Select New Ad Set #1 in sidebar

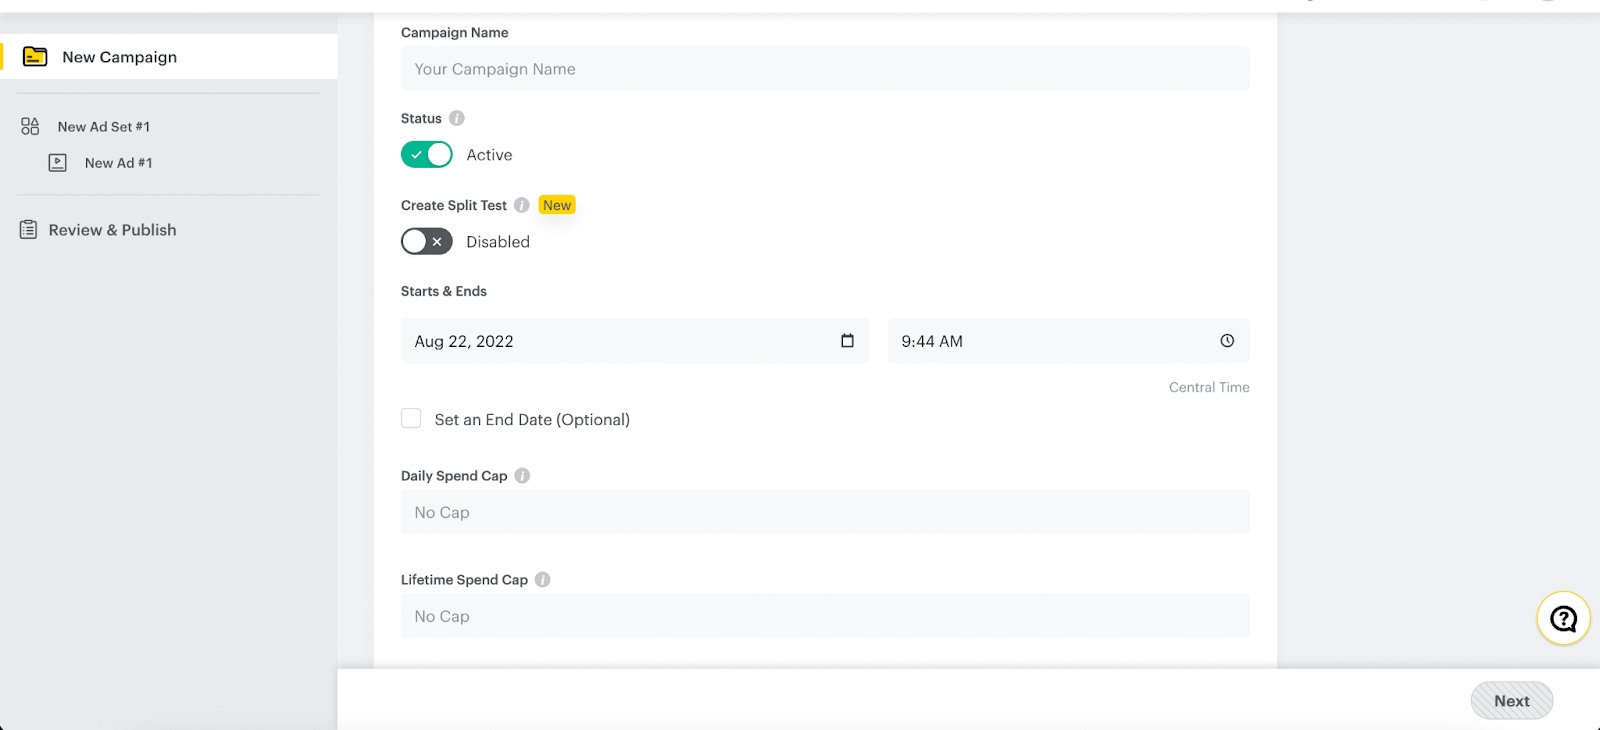(103, 127)
